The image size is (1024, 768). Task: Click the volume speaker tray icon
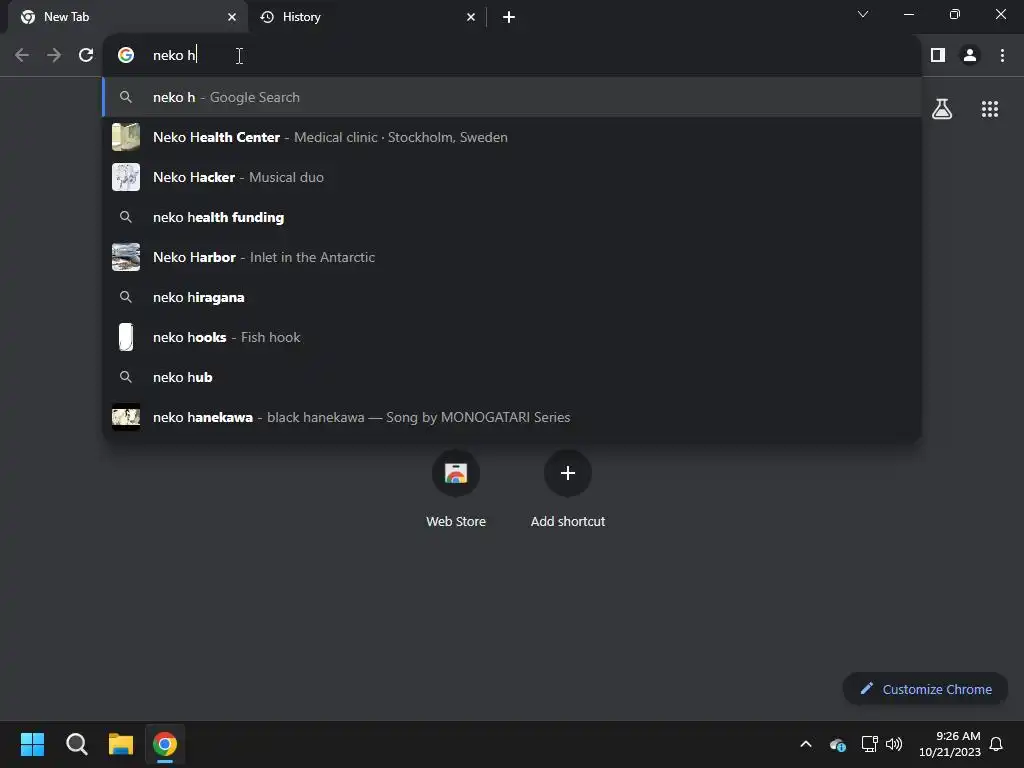point(894,744)
